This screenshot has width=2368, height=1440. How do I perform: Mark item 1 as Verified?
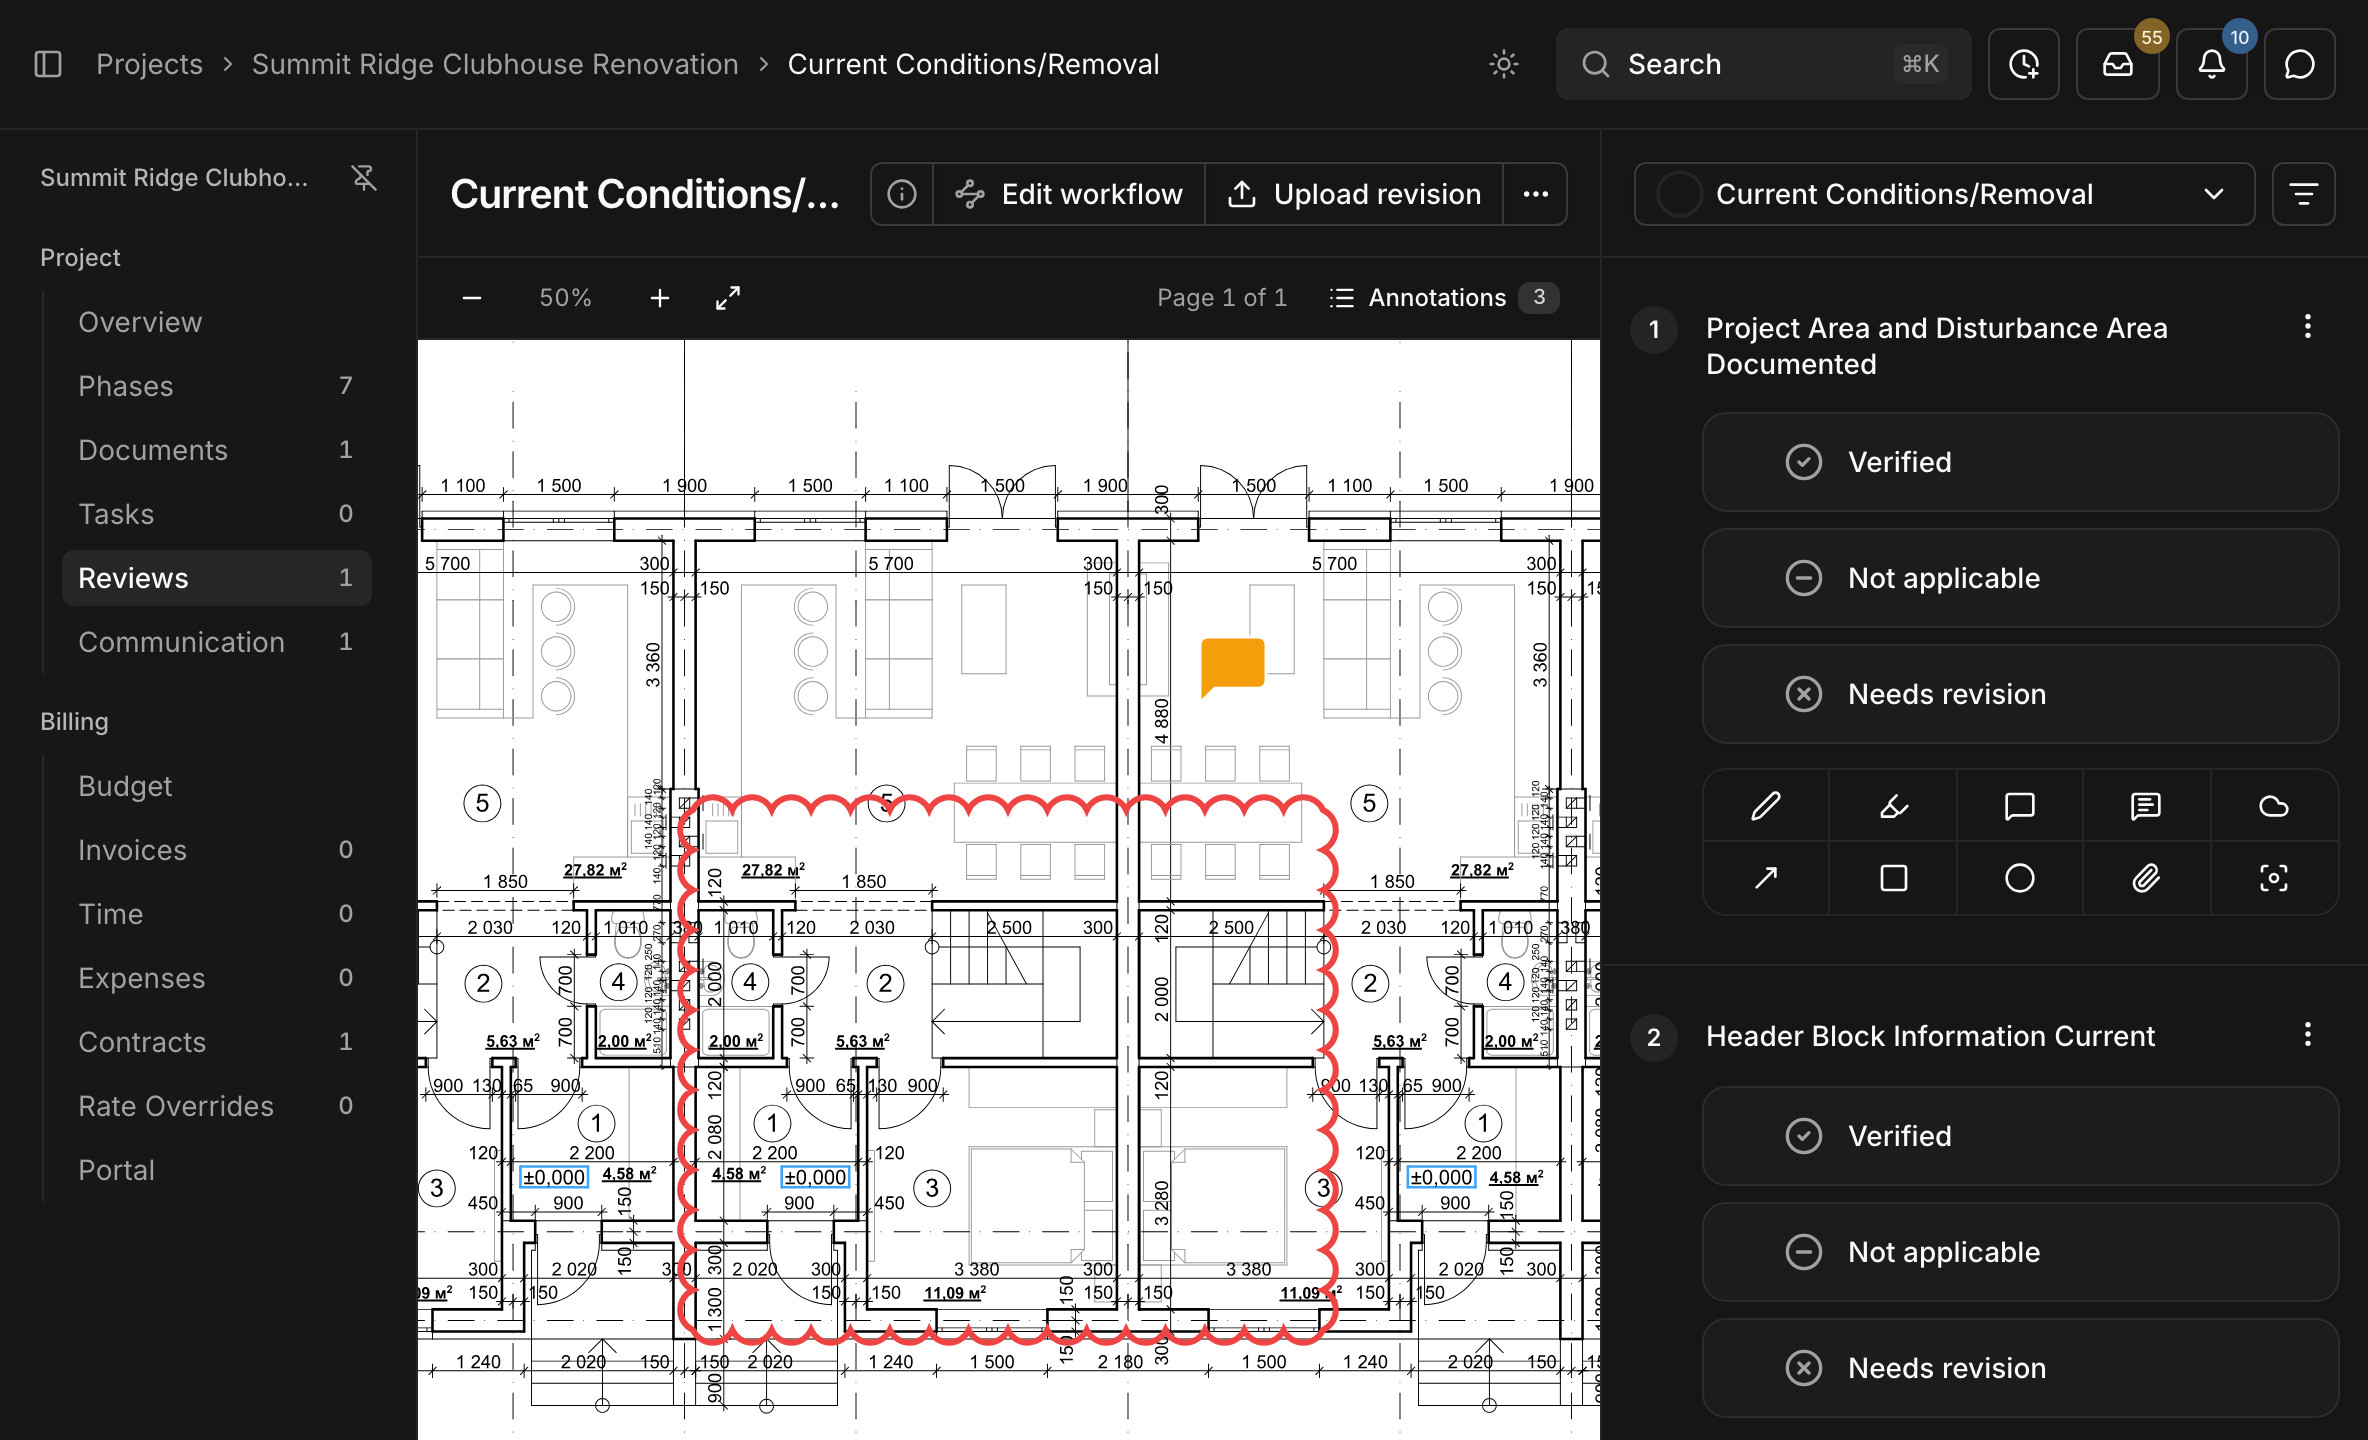(2020, 462)
